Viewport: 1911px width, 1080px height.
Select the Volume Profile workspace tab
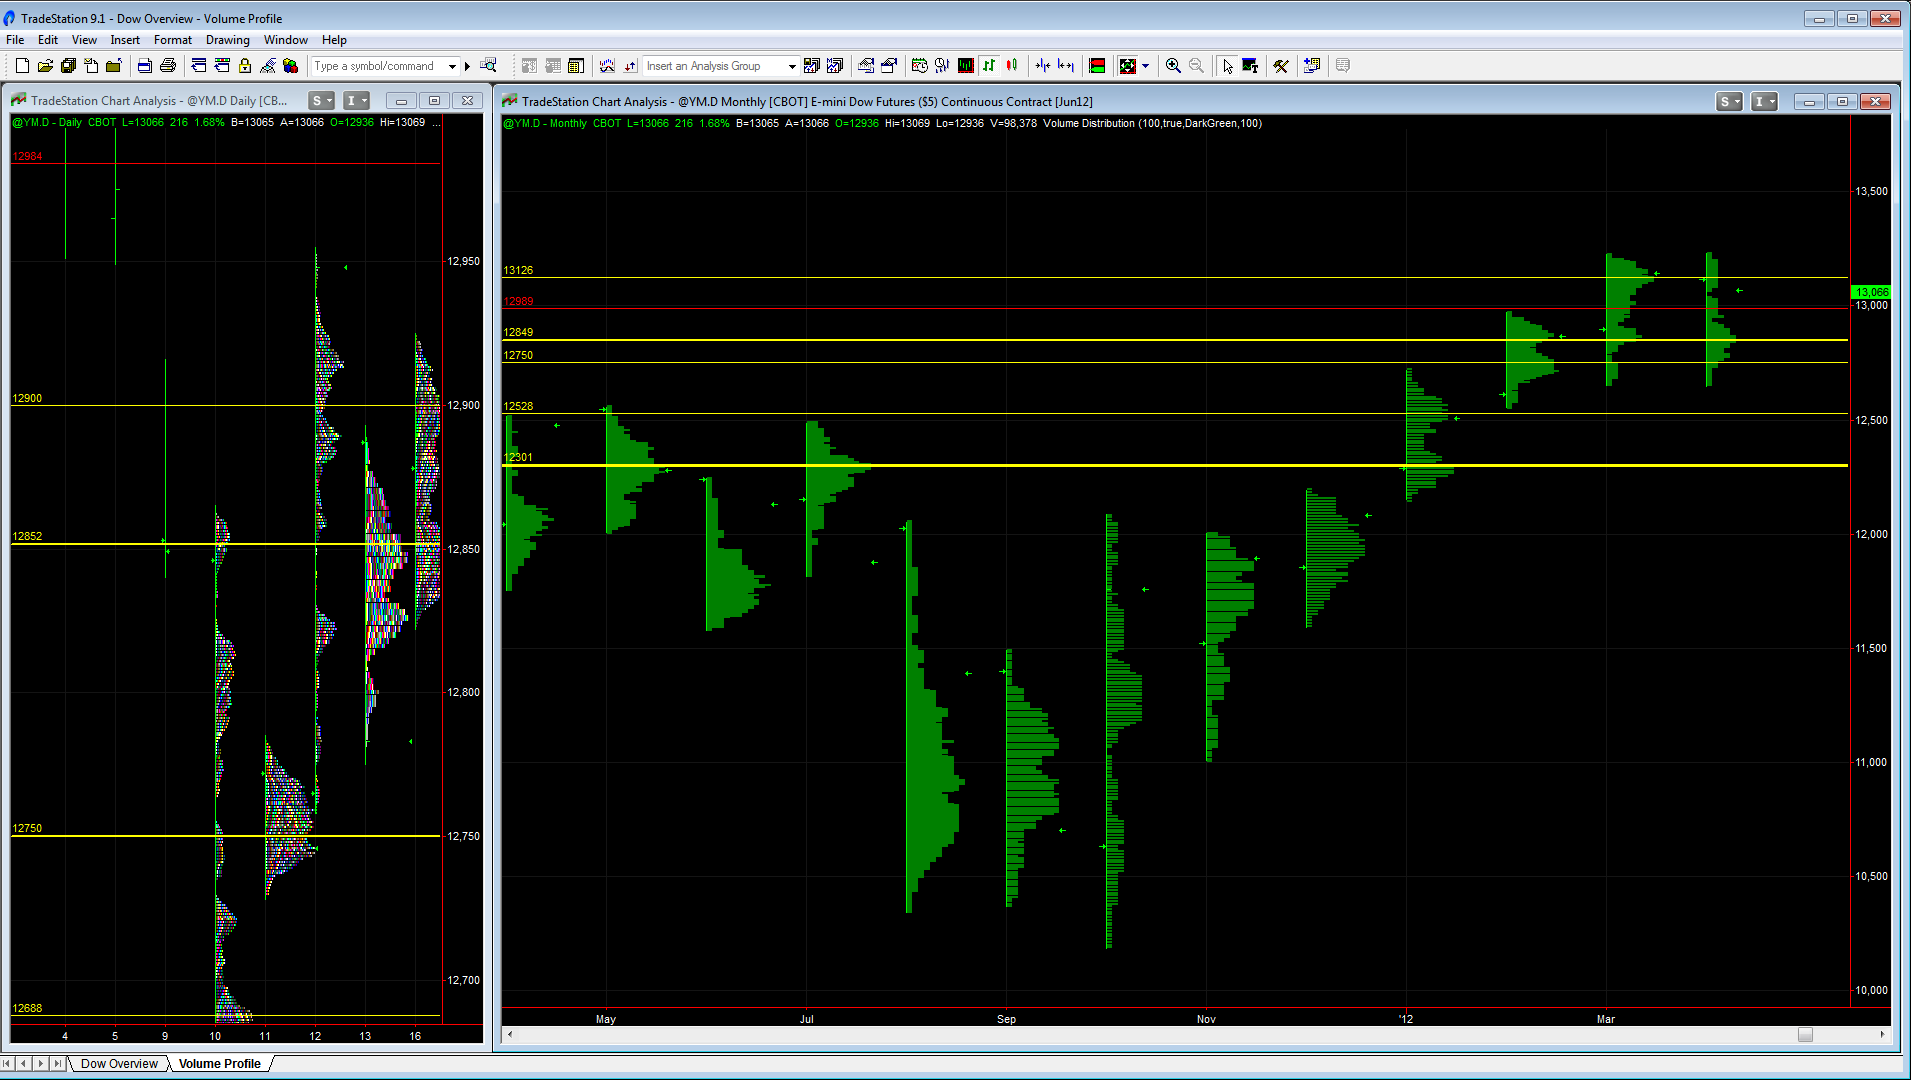click(x=220, y=1063)
